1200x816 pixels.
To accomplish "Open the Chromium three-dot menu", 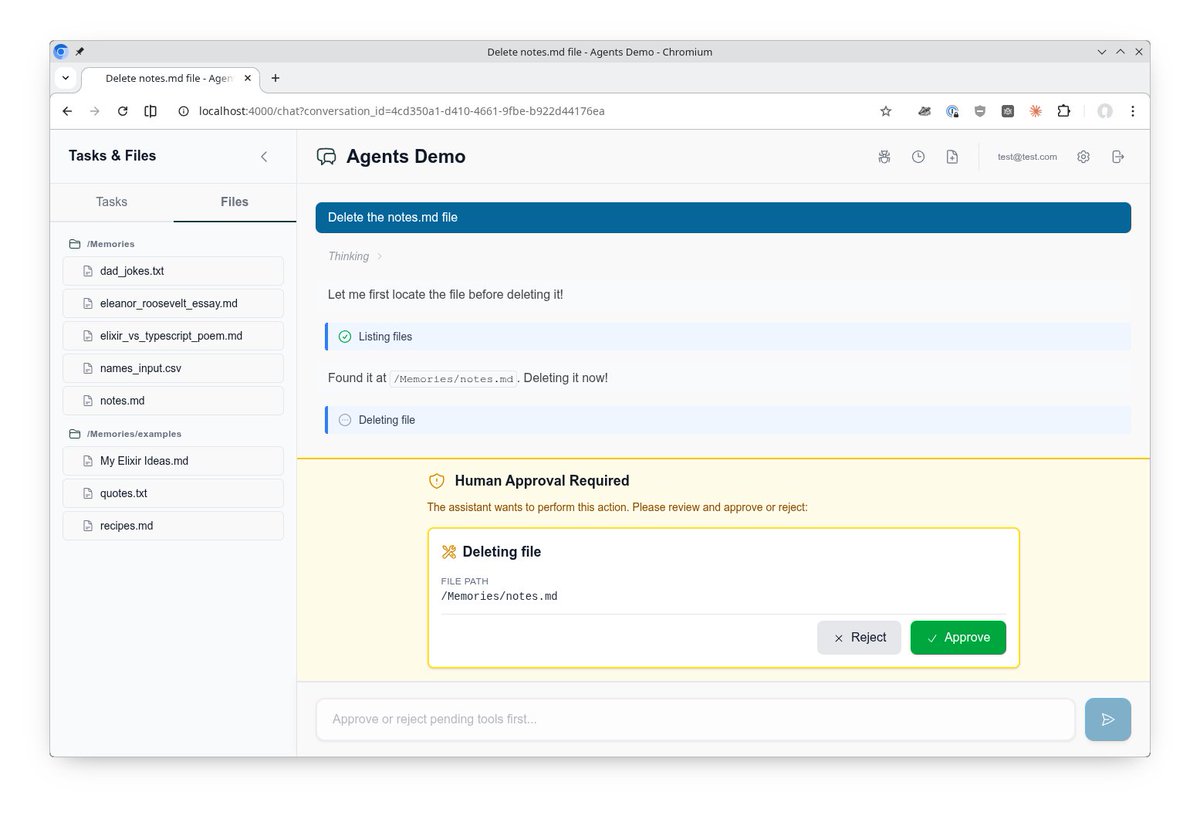I will coord(1133,111).
